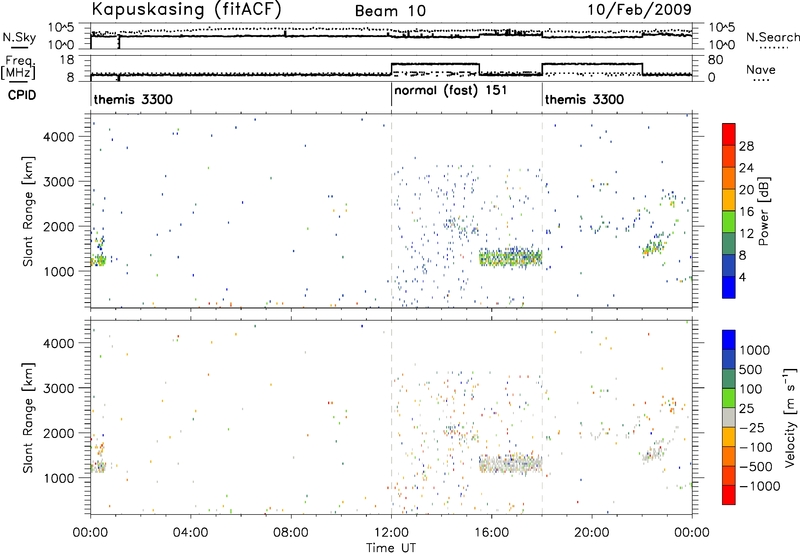Image resolution: width=800 pixels, height=554 pixels.
Task: Click the "-500" value on the Velocity scale
Action: point(755,466)
